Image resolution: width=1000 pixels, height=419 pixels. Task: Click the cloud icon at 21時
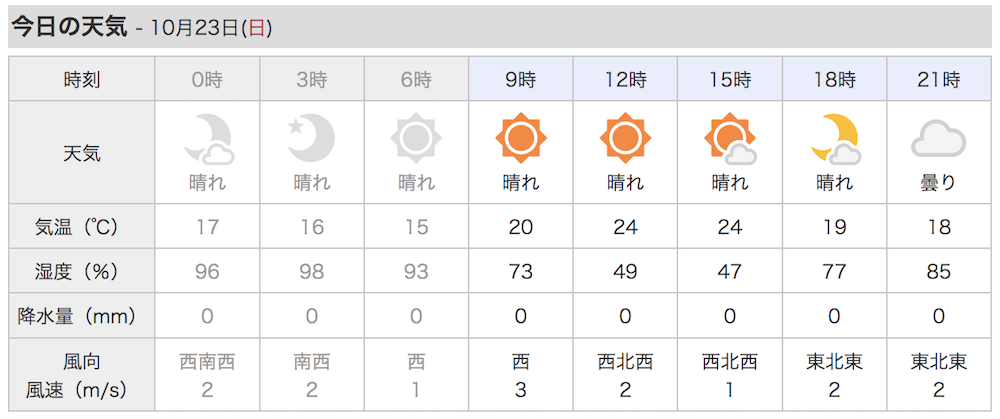tap(938, 140)
